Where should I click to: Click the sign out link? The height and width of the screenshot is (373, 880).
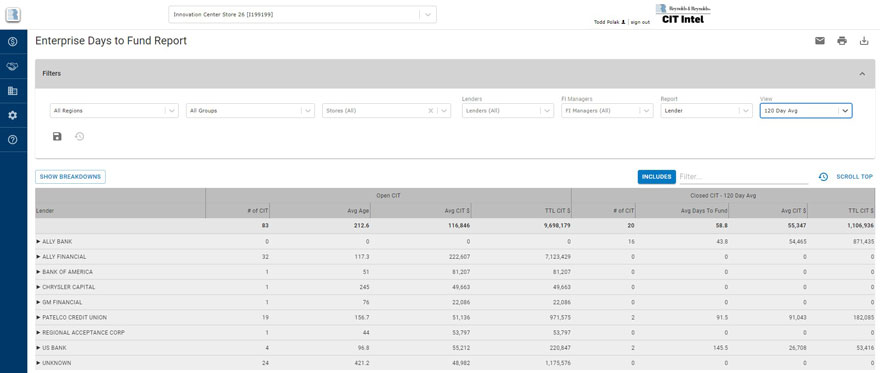640,22
